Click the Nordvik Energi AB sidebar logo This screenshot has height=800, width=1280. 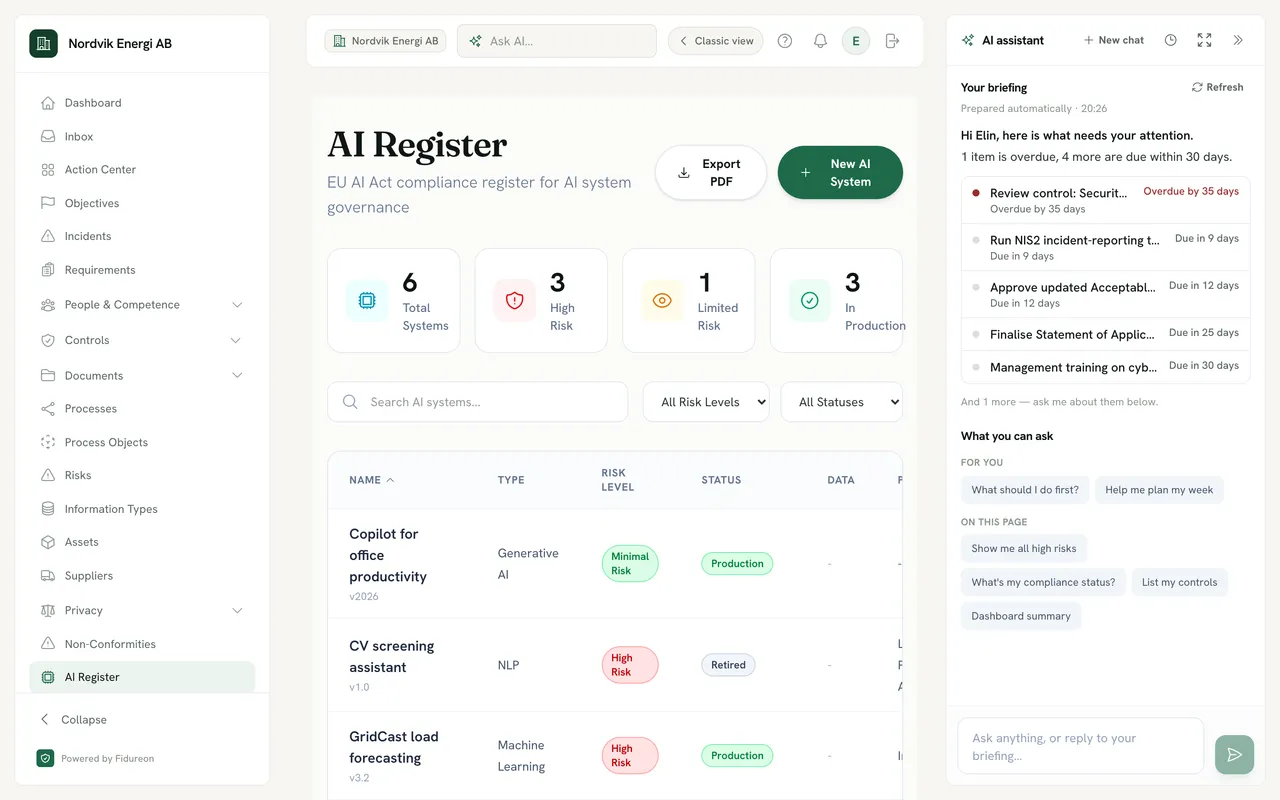point(44,43)
